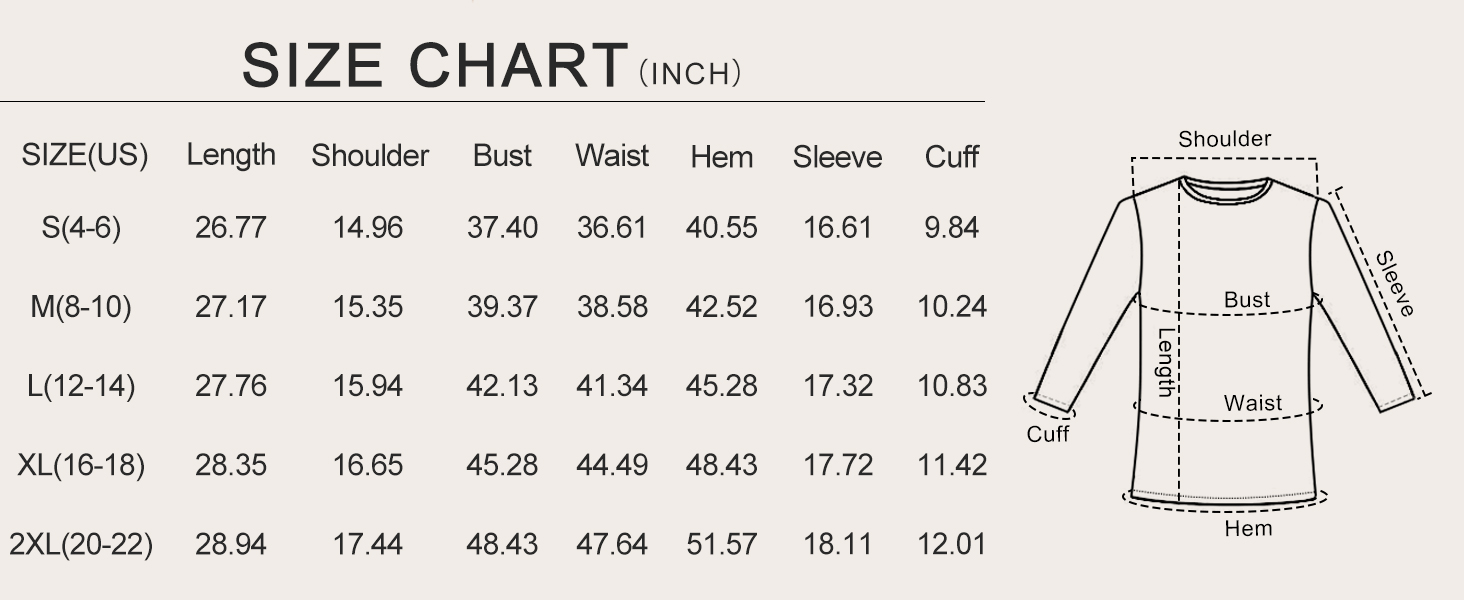Image resolution: width=1464 pixels, height=600 pixels.
Task: Select the Hem label below the shirt diagram
Action: (1248, 528)
